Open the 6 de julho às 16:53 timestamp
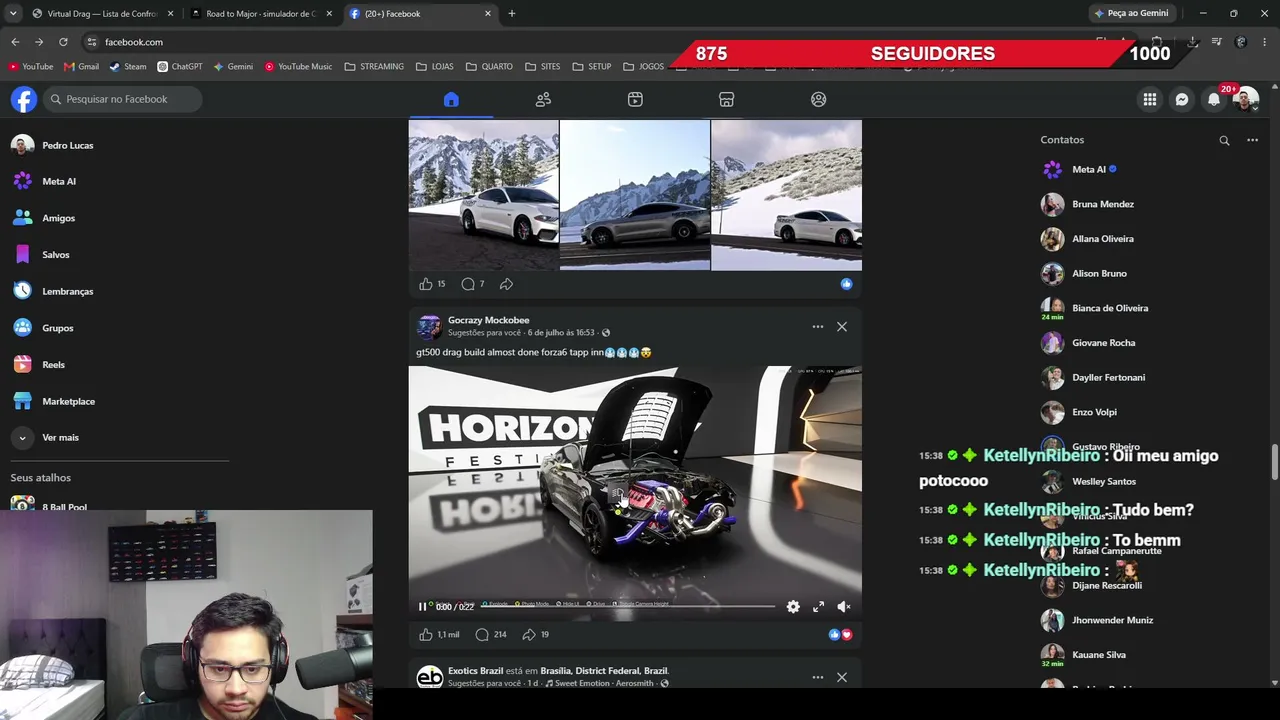 point(561,333)
